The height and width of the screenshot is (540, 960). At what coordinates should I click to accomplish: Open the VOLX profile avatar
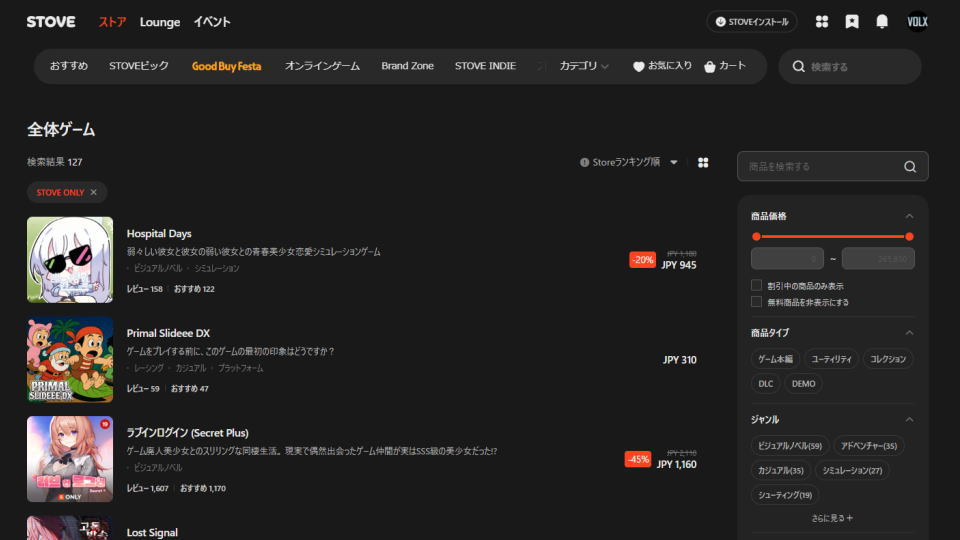click(917, 22)
